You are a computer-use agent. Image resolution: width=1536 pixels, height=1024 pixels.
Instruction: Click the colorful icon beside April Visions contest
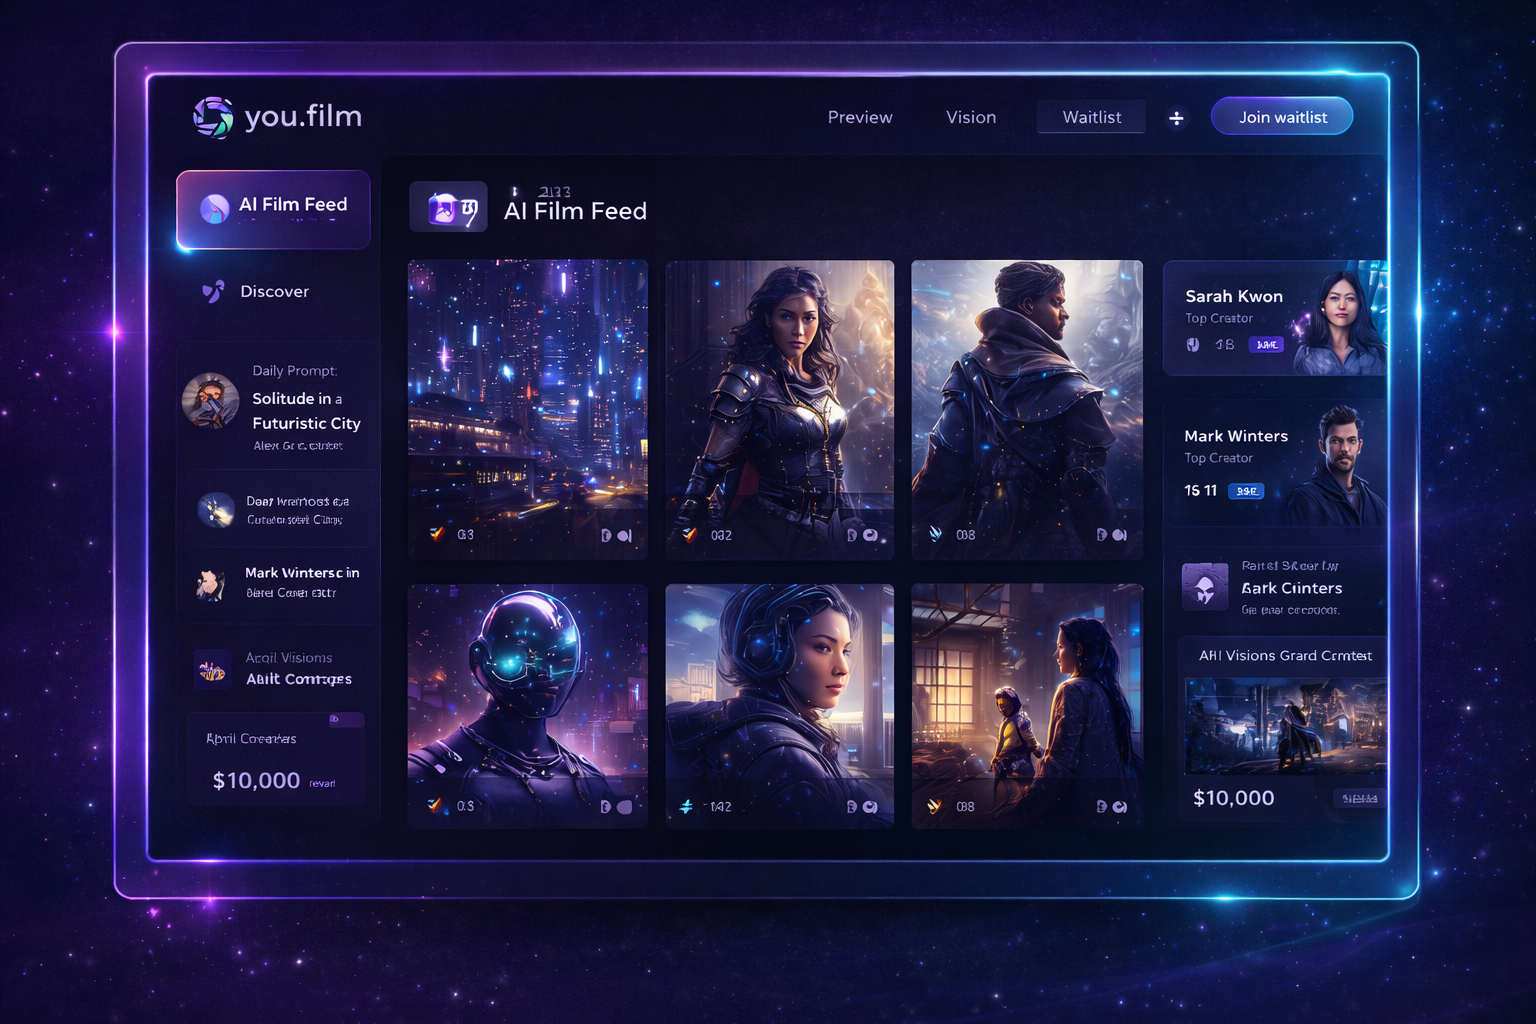click(212, 669)
